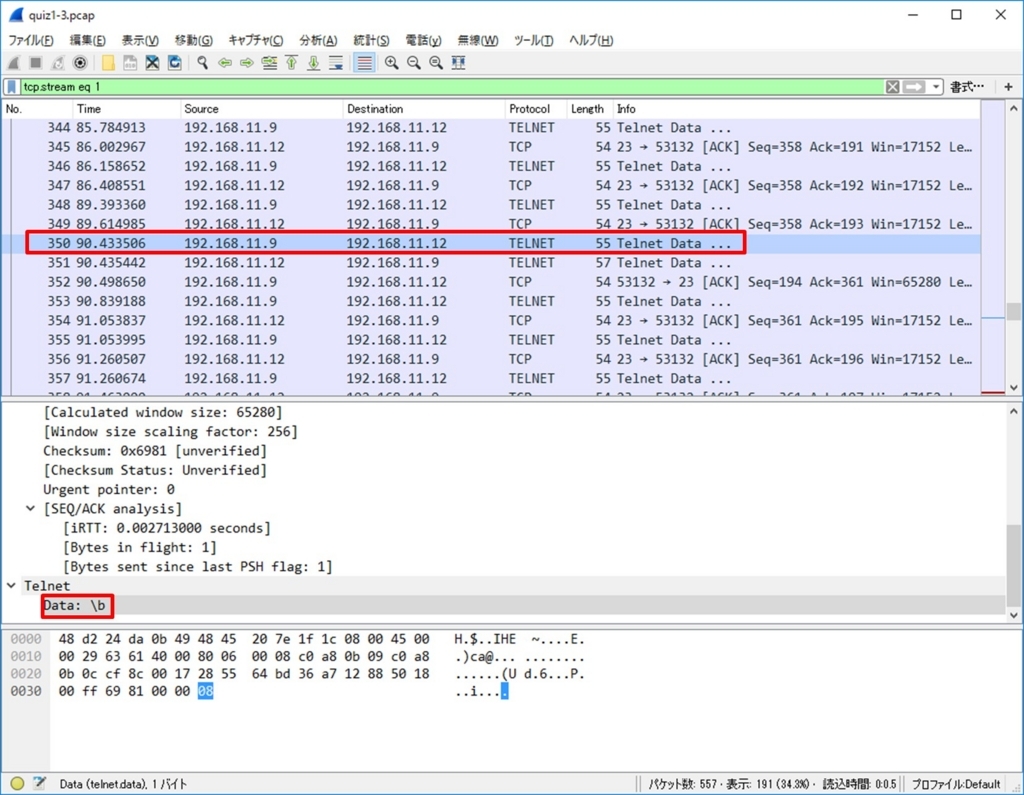Reset text to normal size icon
The image size is (1024, 795).
click(x=436, y=63)
